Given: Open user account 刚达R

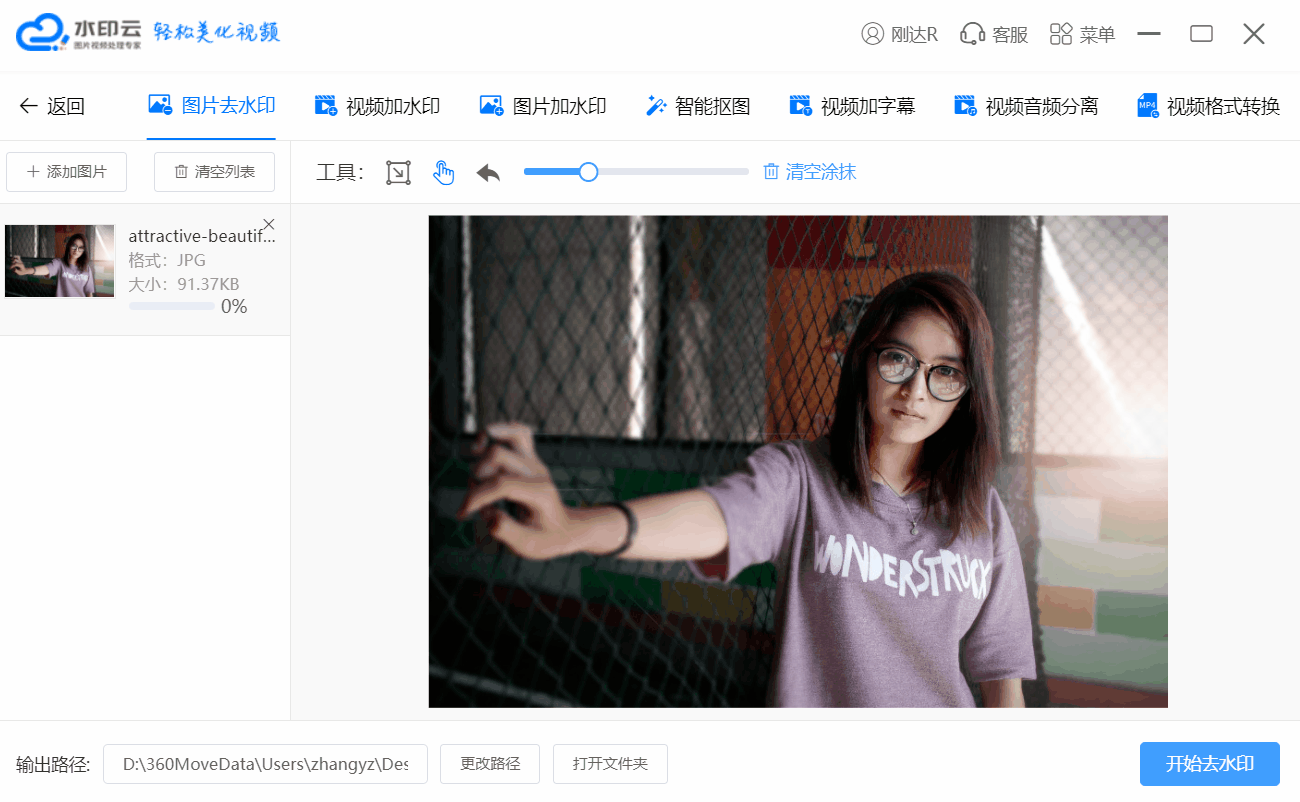Looking at the screenshot, I should point(899,34).
